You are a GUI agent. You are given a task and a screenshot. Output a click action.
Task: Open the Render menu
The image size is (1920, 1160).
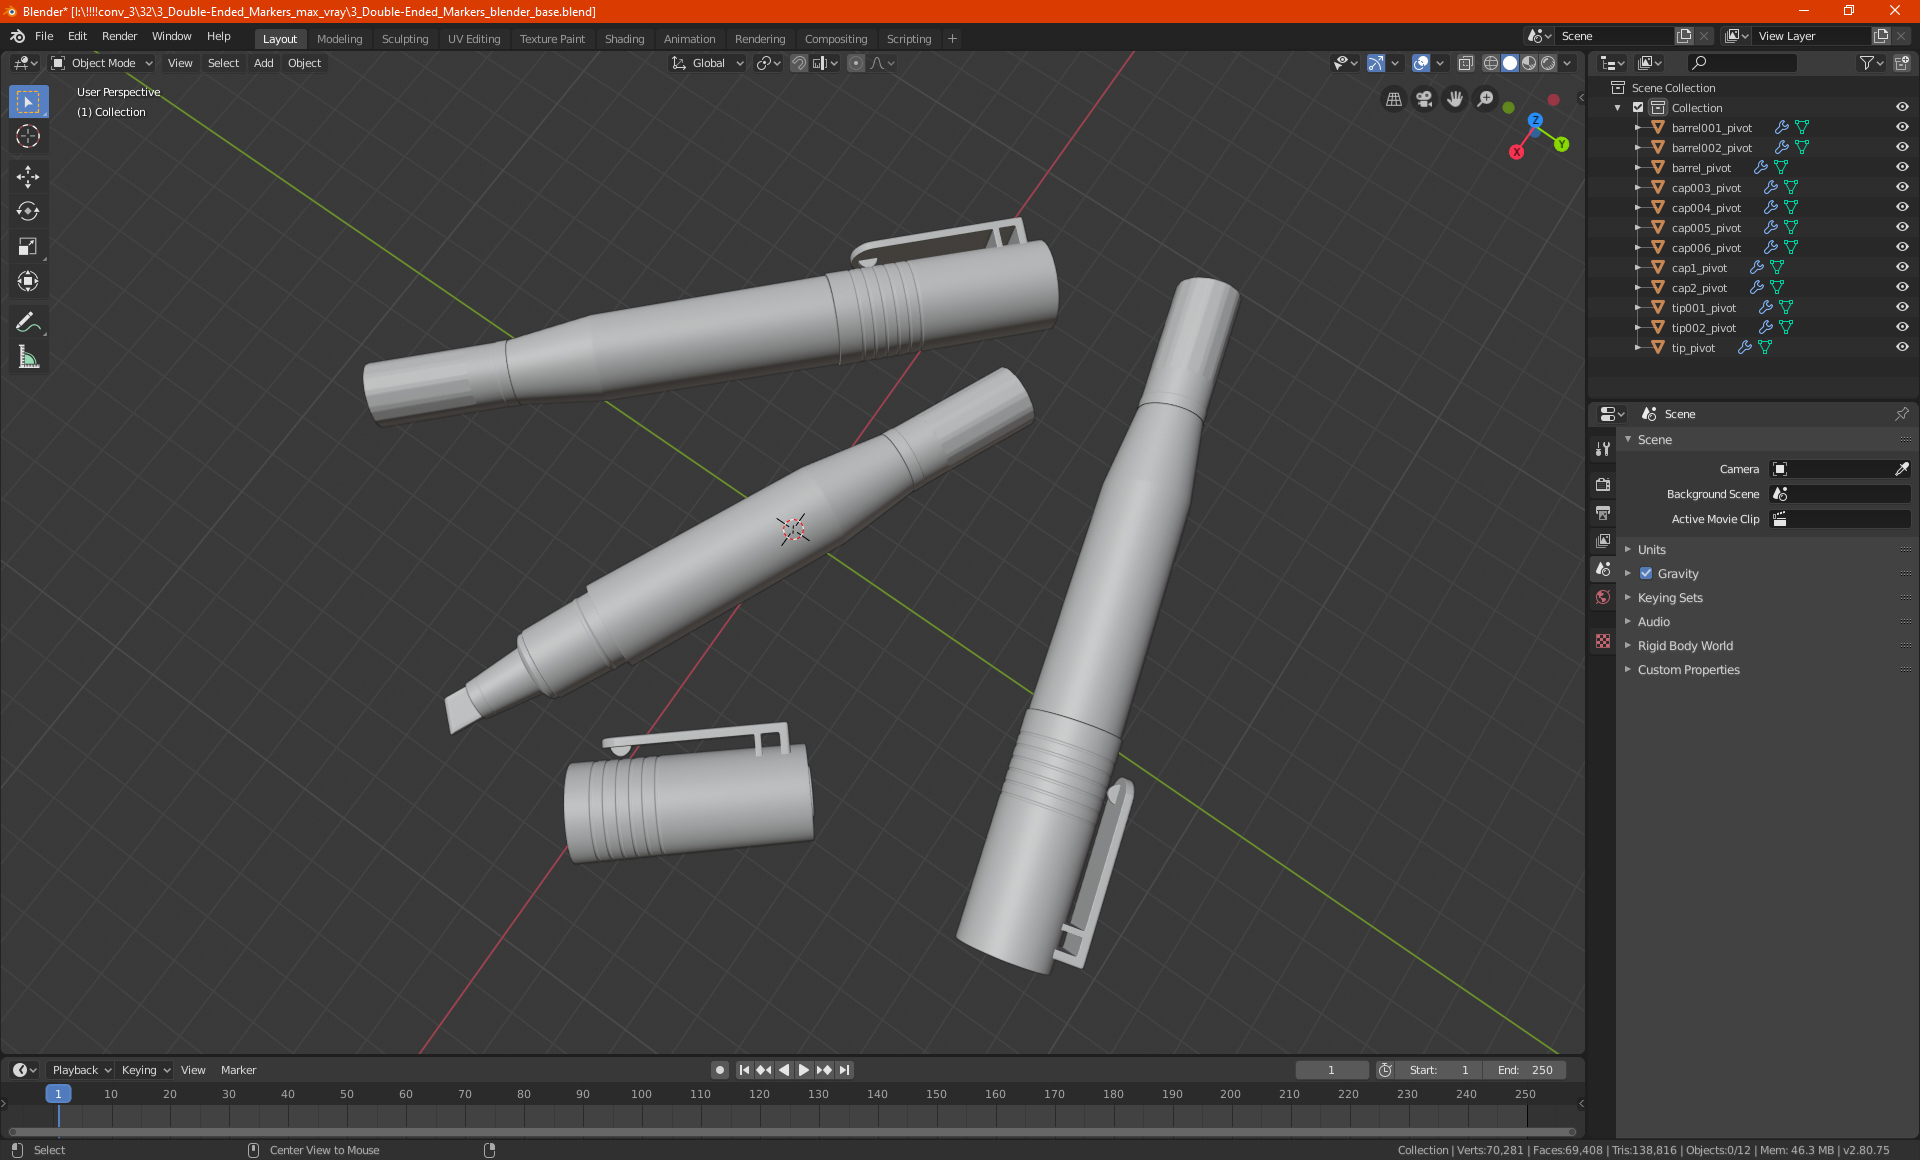[x=119, y=36]
